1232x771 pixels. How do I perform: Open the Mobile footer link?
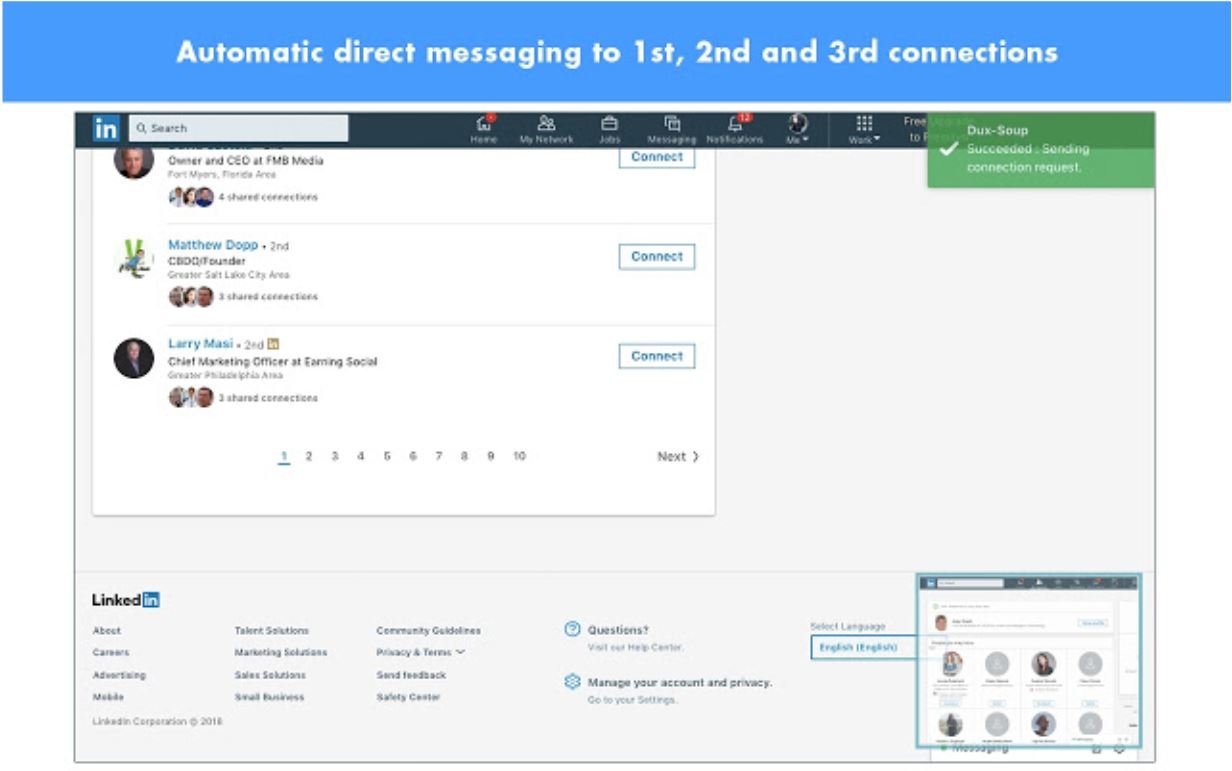(108, 697)
